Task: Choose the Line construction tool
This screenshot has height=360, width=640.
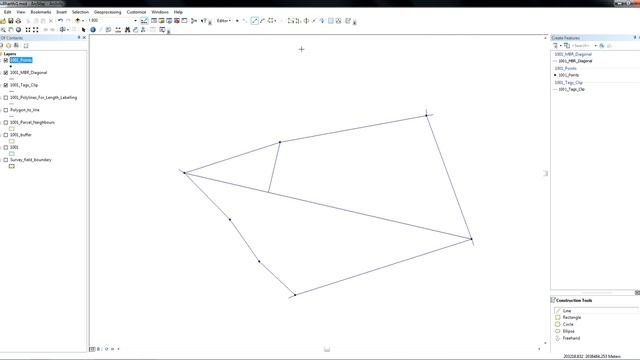Action: tap(567, 311)
